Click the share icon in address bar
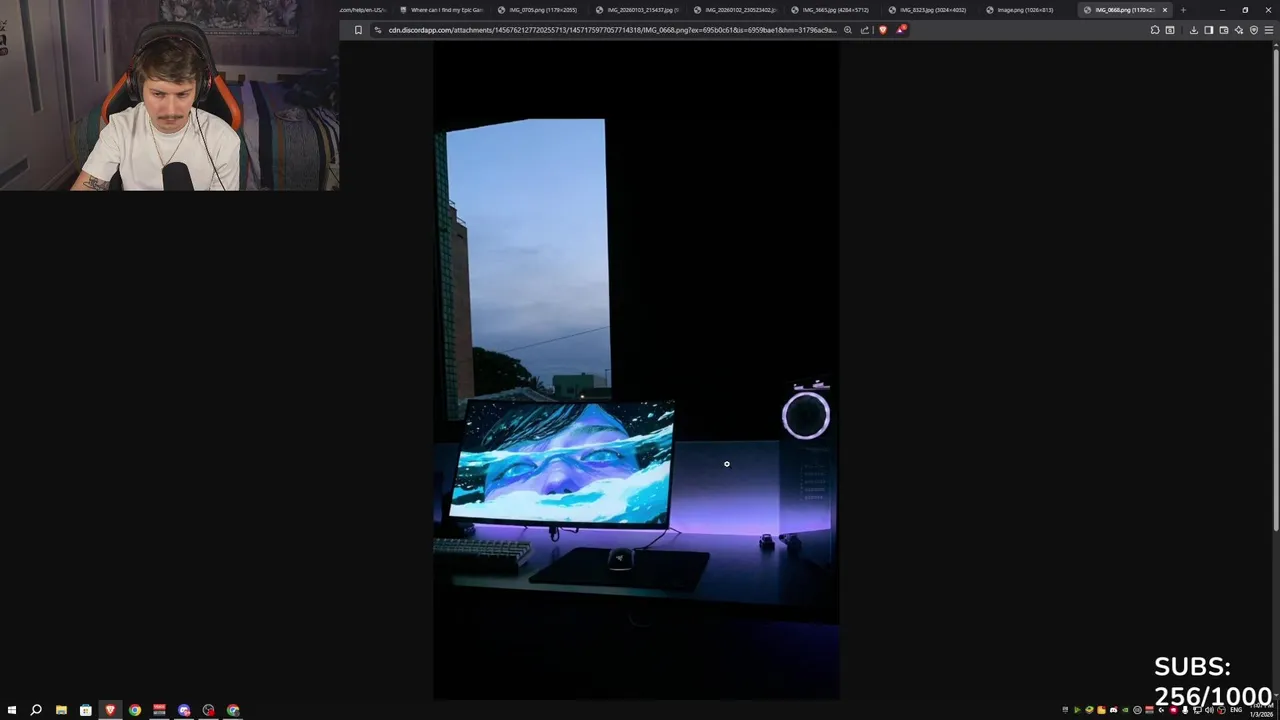Image resolution: width=1280 pixels, height=720 pixels. point(865,30)
